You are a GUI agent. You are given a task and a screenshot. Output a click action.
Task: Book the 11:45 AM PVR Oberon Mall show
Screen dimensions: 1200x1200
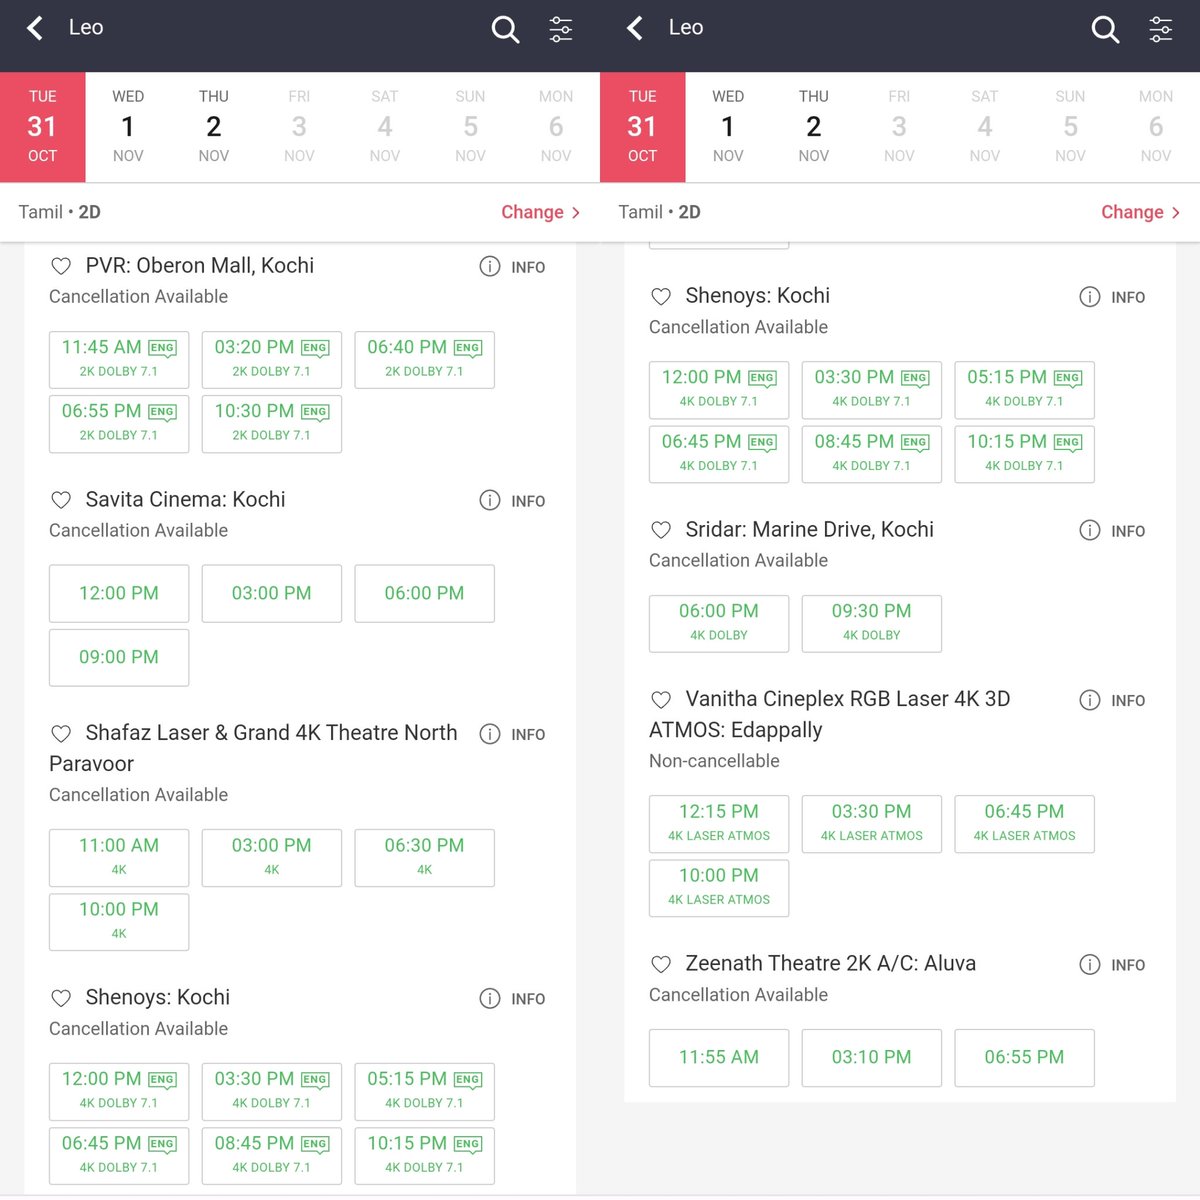pos(119,360)
